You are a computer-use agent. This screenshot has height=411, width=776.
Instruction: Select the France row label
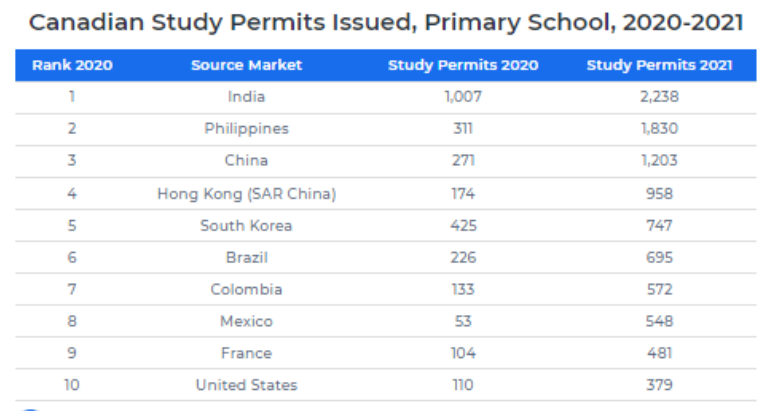click(246, 353)
